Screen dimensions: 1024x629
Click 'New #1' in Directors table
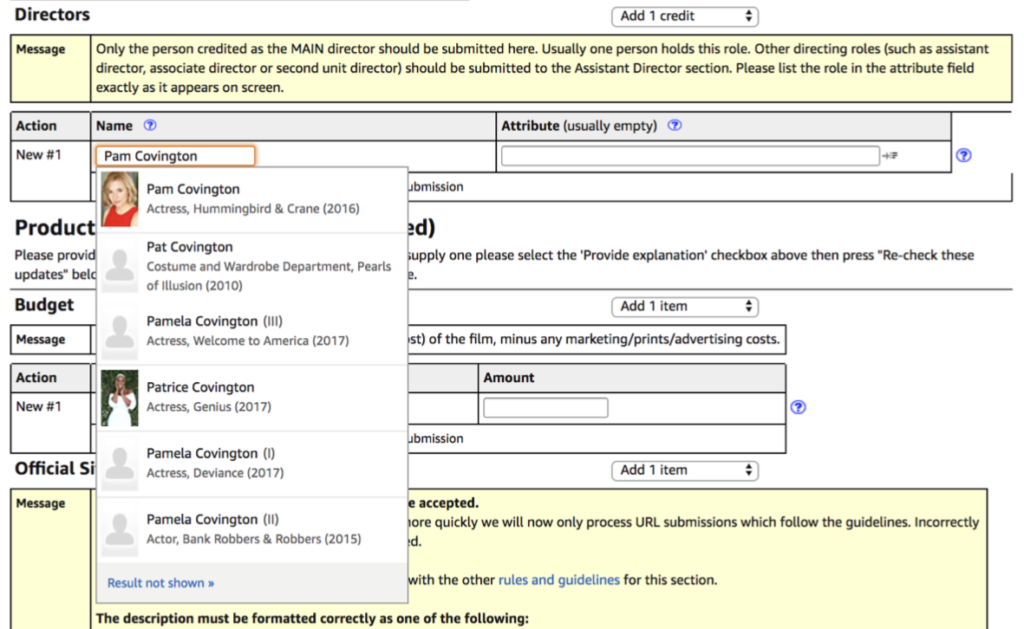click(39, 155)
